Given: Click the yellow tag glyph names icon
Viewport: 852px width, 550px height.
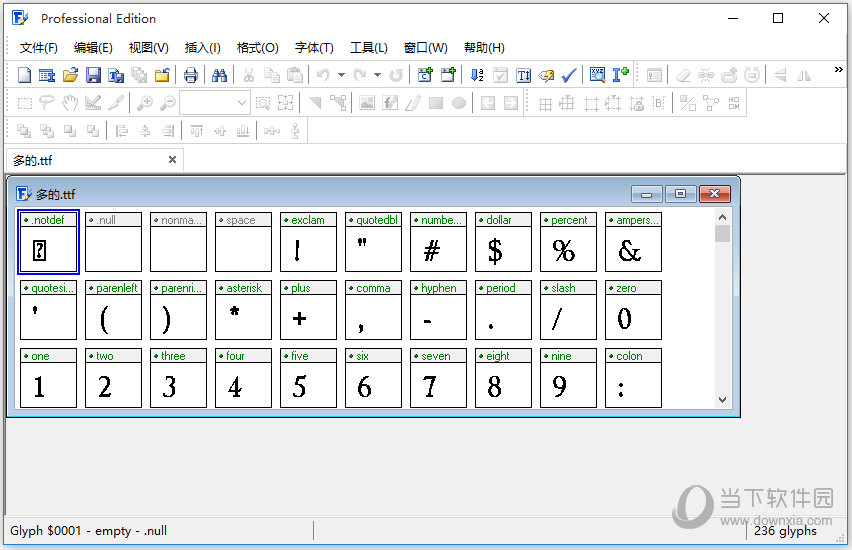Looking at the screenshot, I should pyautogui.click(x=546, y=75).
